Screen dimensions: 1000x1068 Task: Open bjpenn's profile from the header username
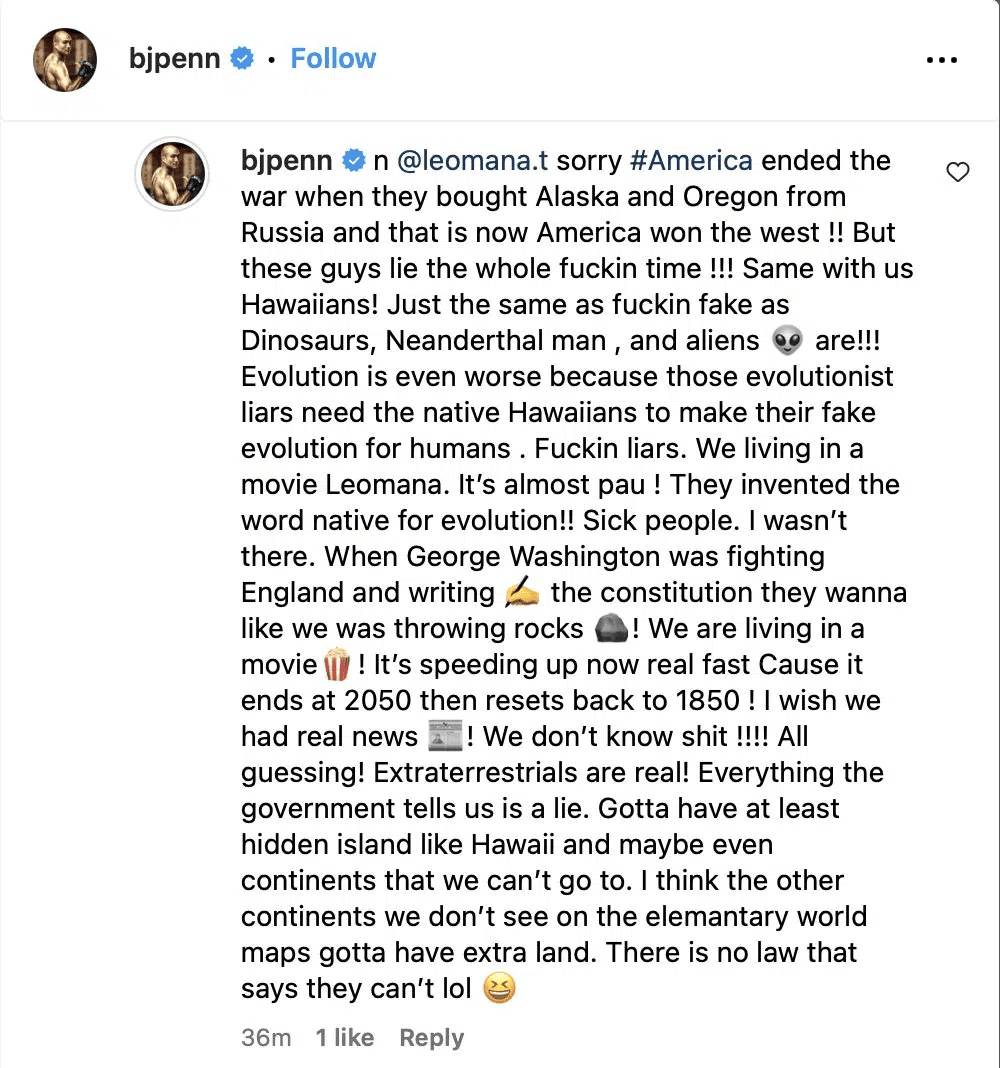click(x=176, y=58)
